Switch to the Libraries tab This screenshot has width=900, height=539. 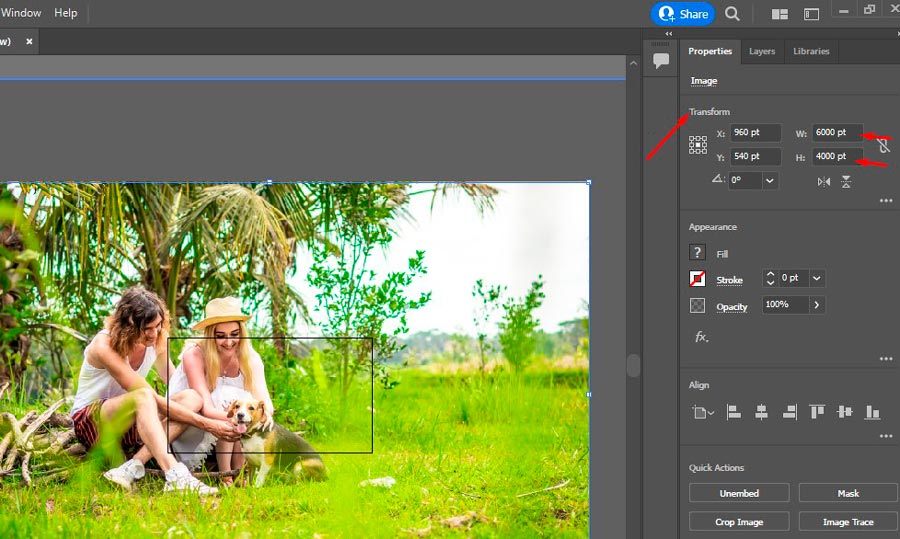coord(811,51)
